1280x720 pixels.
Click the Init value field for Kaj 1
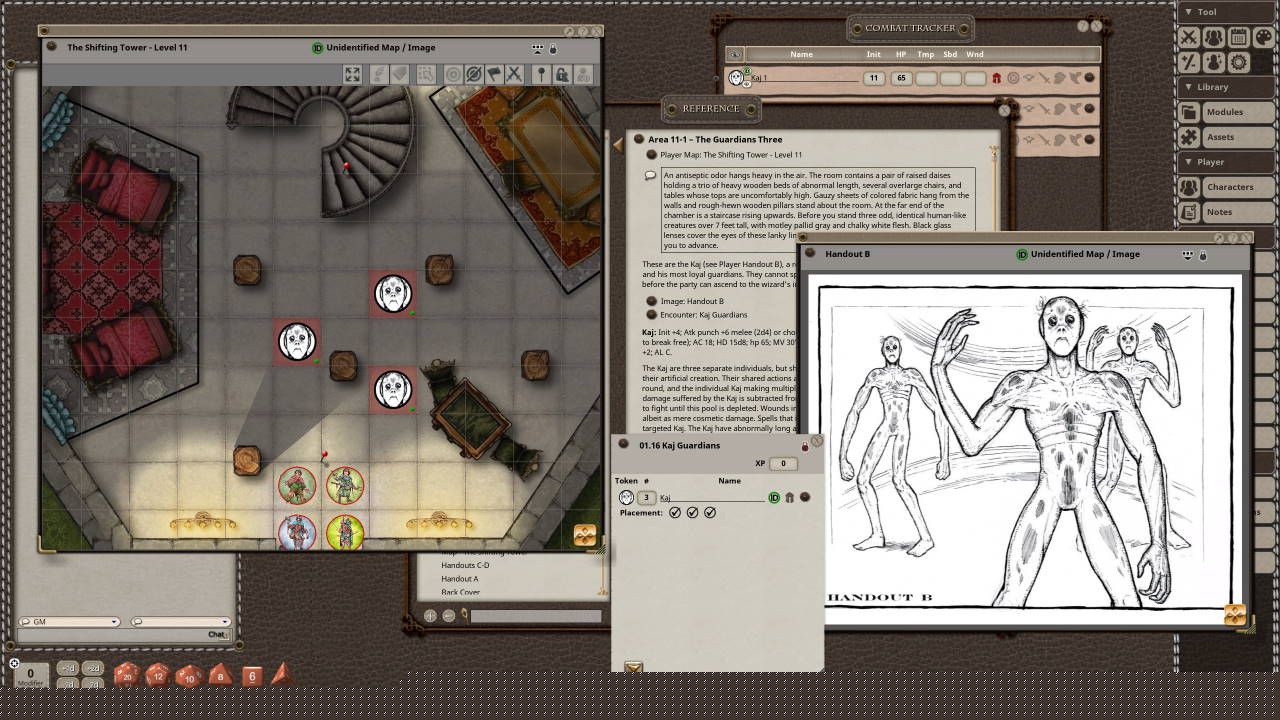(x=874, y=78)
